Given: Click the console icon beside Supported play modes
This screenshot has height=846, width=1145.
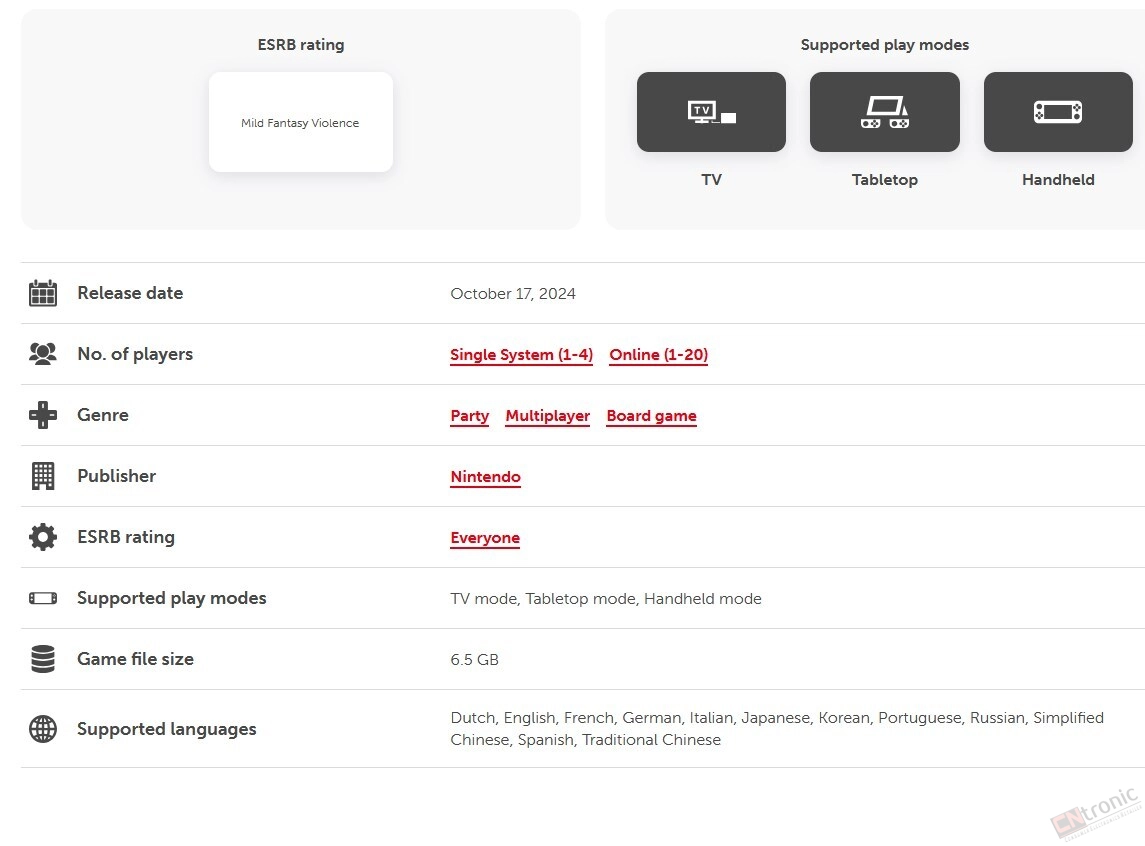Looking at the screenshot, I should [43, 598].
